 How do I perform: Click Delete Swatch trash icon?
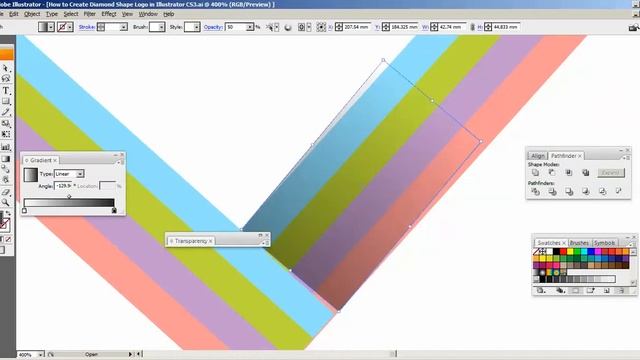621,291
